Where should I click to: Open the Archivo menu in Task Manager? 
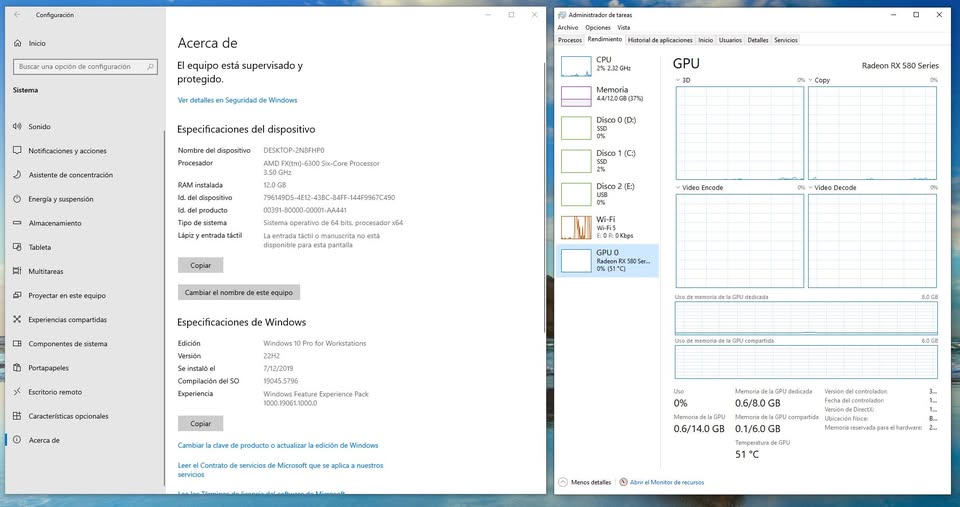[x=568, y=28]
